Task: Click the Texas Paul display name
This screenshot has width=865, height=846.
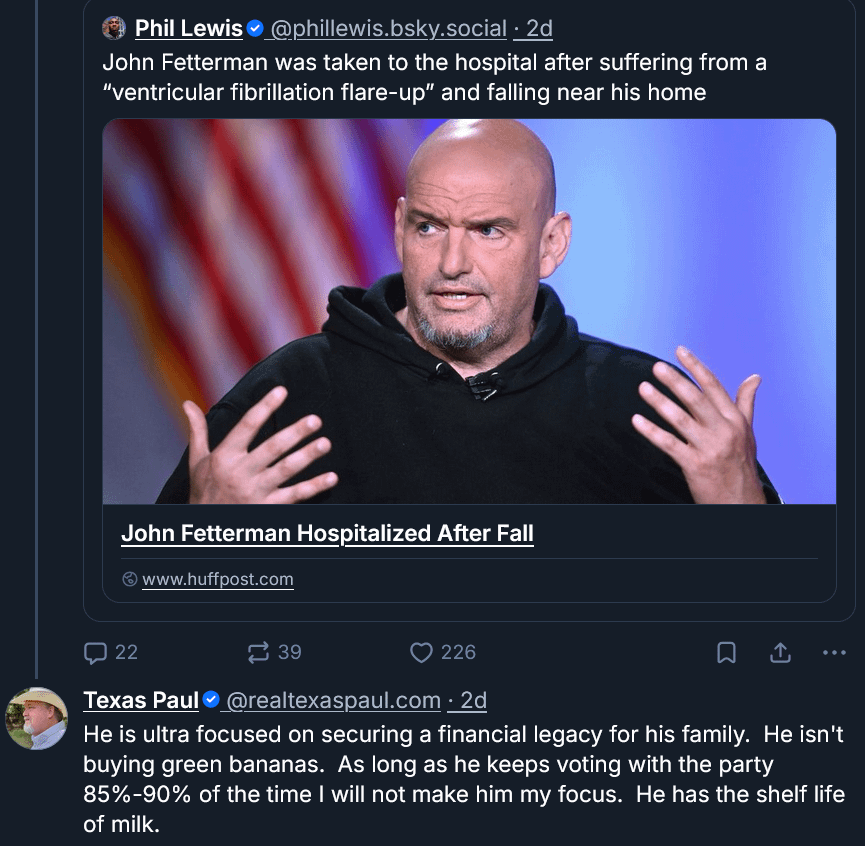Action: point(141,700)
